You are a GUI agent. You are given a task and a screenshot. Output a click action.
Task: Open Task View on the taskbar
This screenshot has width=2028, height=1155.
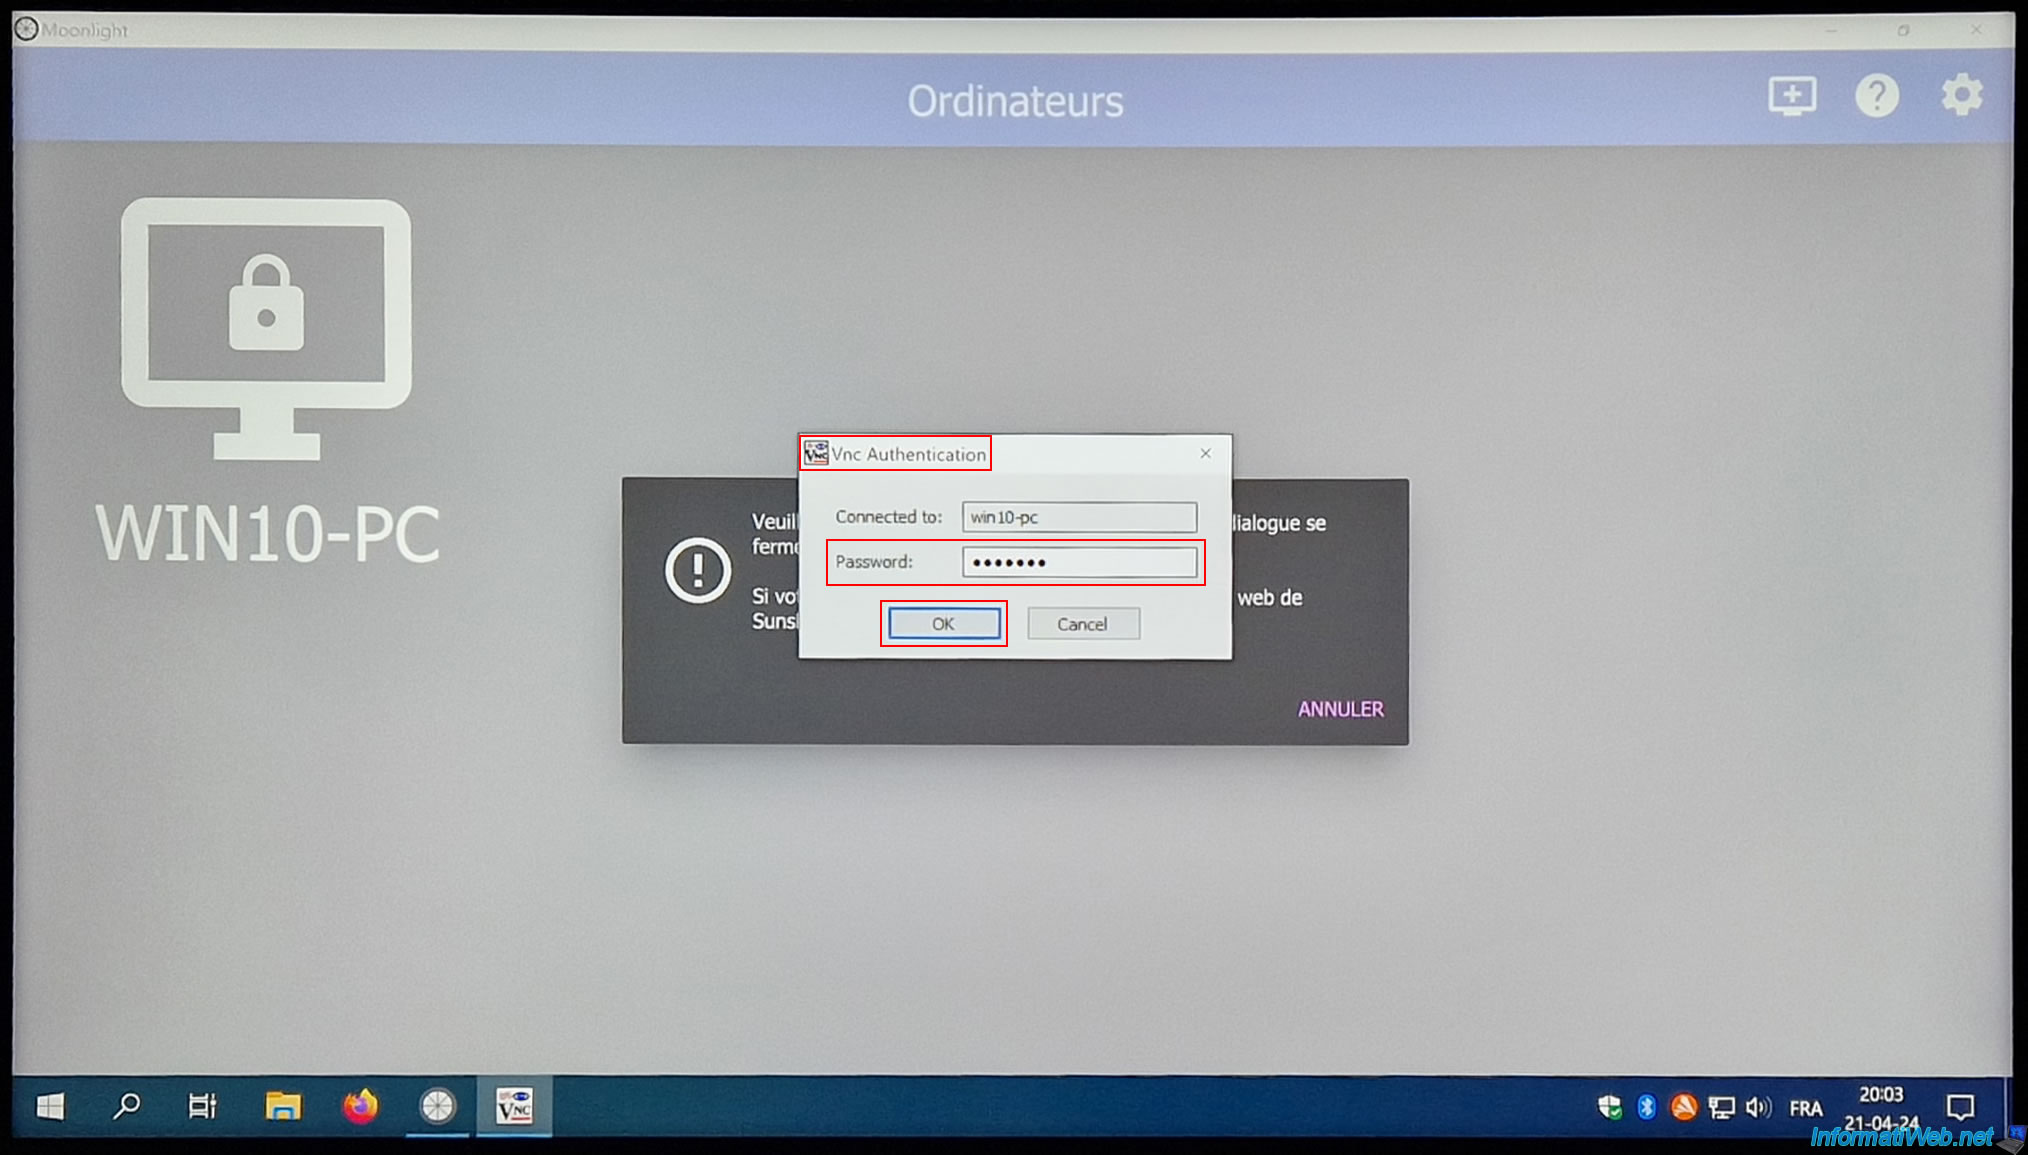click(x=202, y=1106)
